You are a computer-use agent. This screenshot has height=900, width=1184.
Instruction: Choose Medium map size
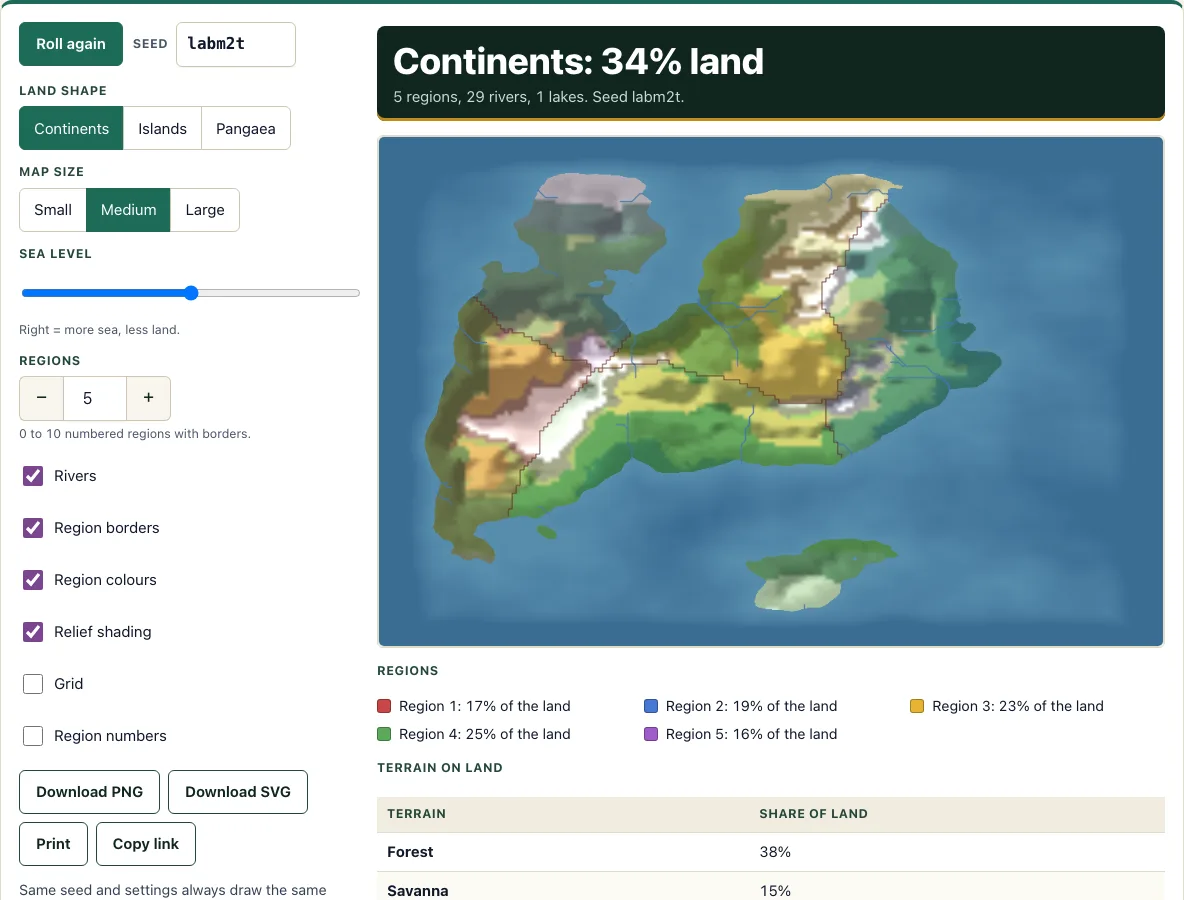pyautogui.click(x=128, y=210)
